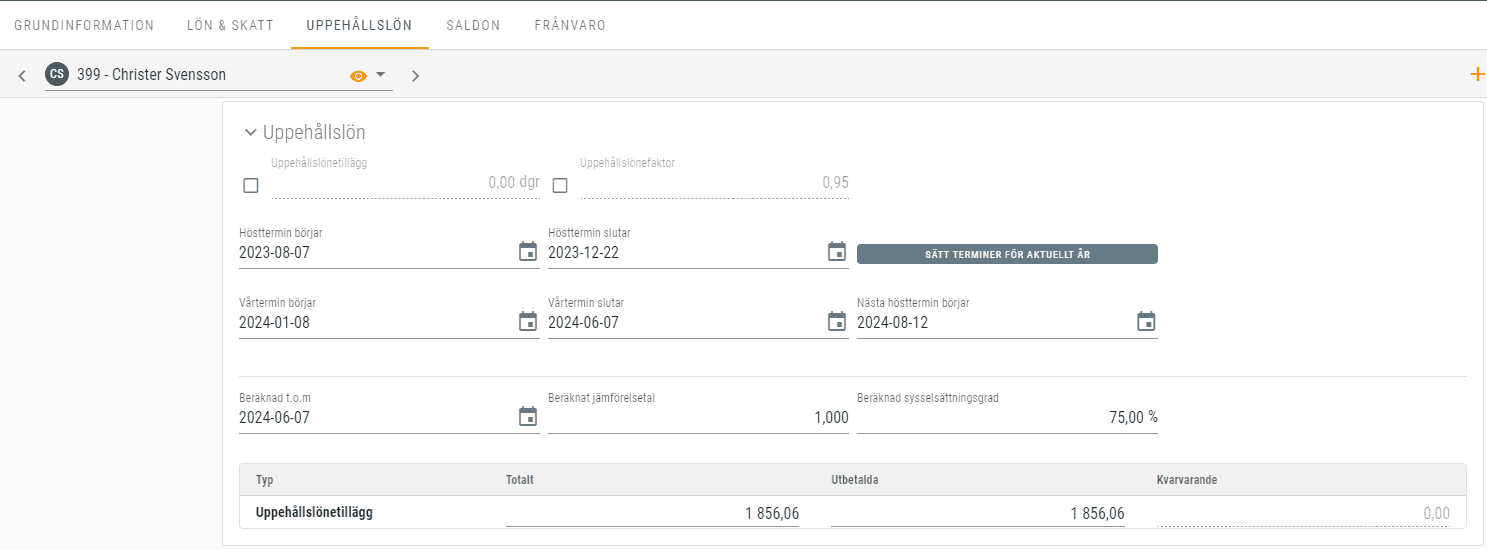Go to next employee with right arrow
Screen dimensions: 1487x550
tap(415, 76)
